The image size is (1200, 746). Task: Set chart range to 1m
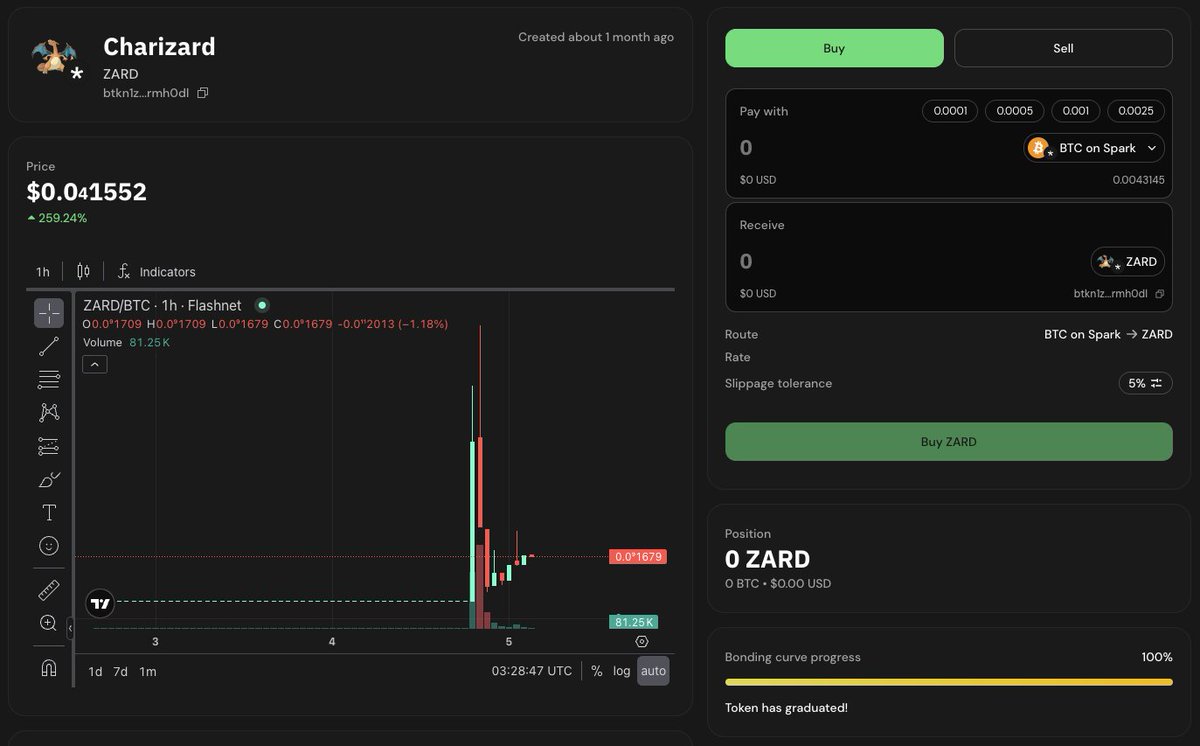(x=148, y=671)
